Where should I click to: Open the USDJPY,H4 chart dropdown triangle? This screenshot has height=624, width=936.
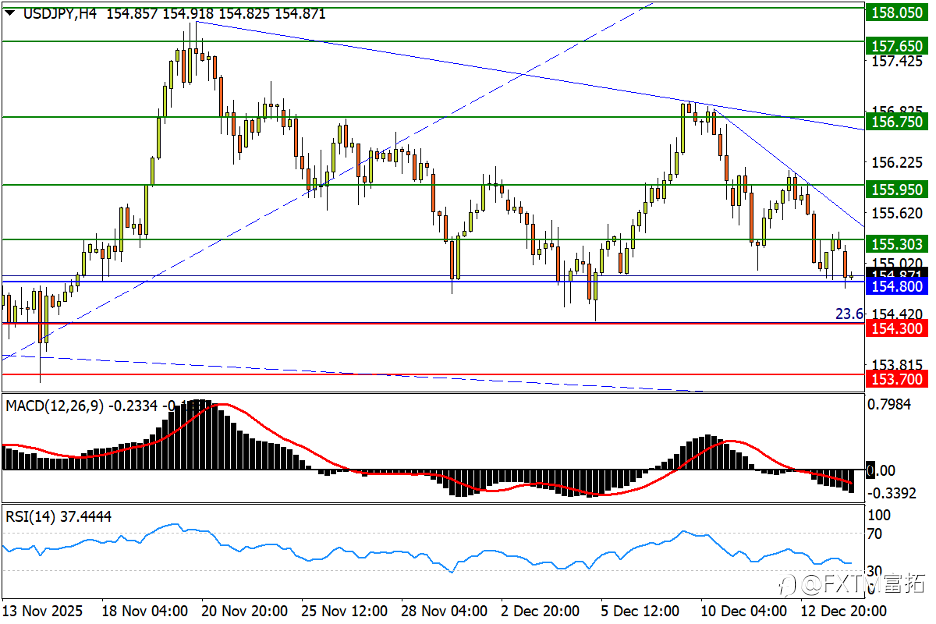coord(10,13)
